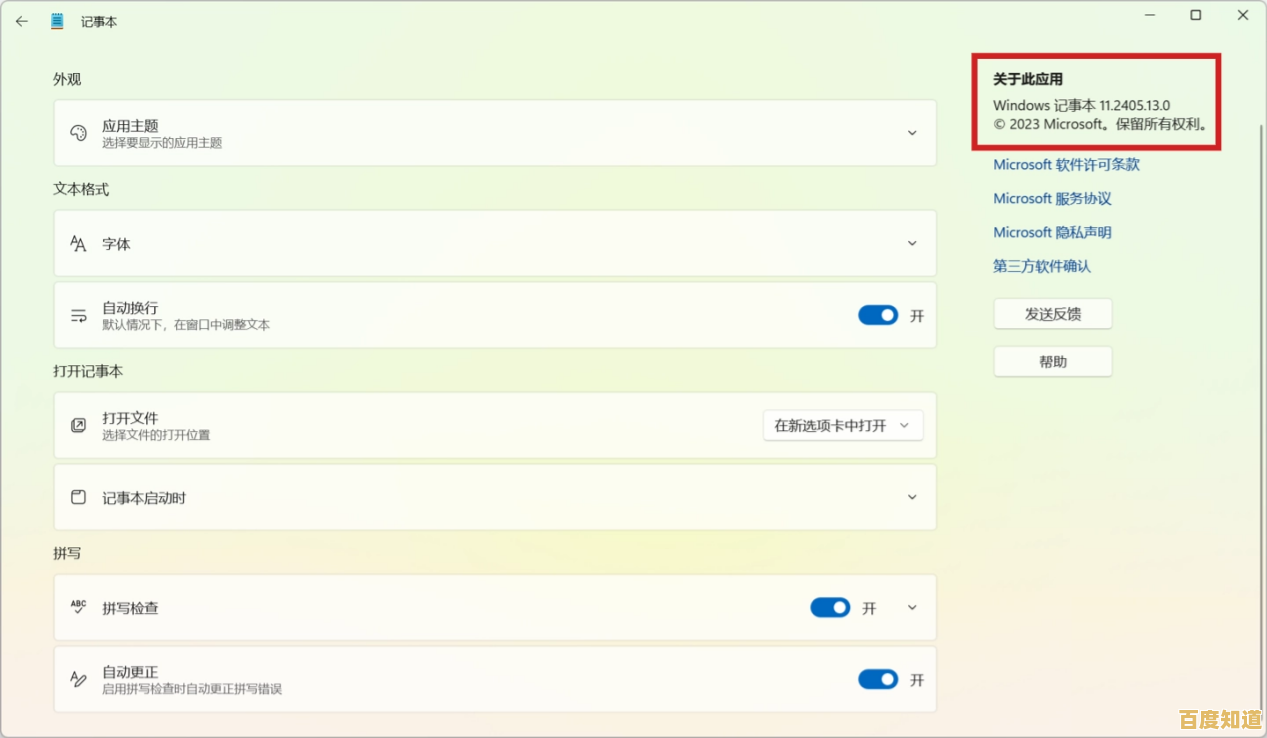Expand the 记事本启动时 section chevron
1267x738 pixels.
coord(912,497)
